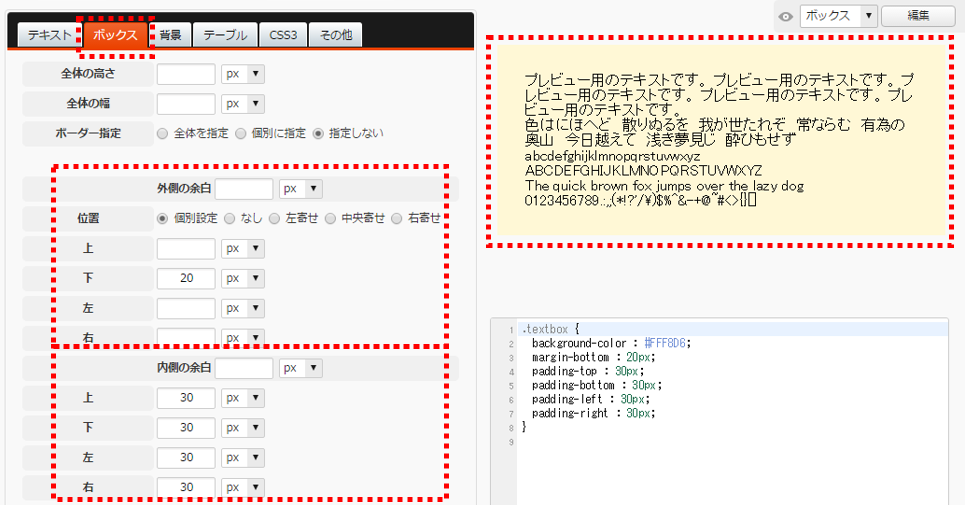This screenshot has height=505, width=965.
Task: Click the .textbox selector line in editor
Action: click(x=732, y=329)
